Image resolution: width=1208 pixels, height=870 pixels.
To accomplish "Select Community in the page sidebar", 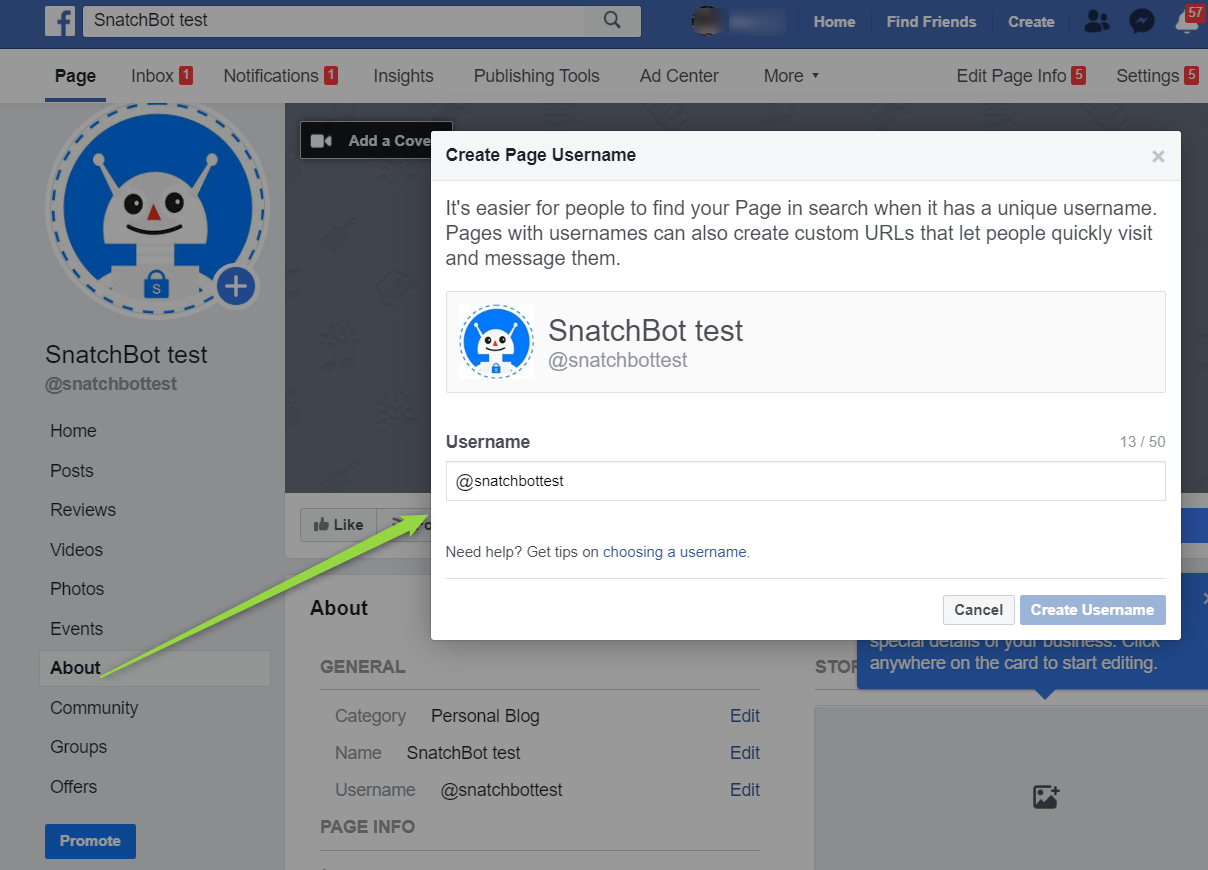I will coord(94,708).
